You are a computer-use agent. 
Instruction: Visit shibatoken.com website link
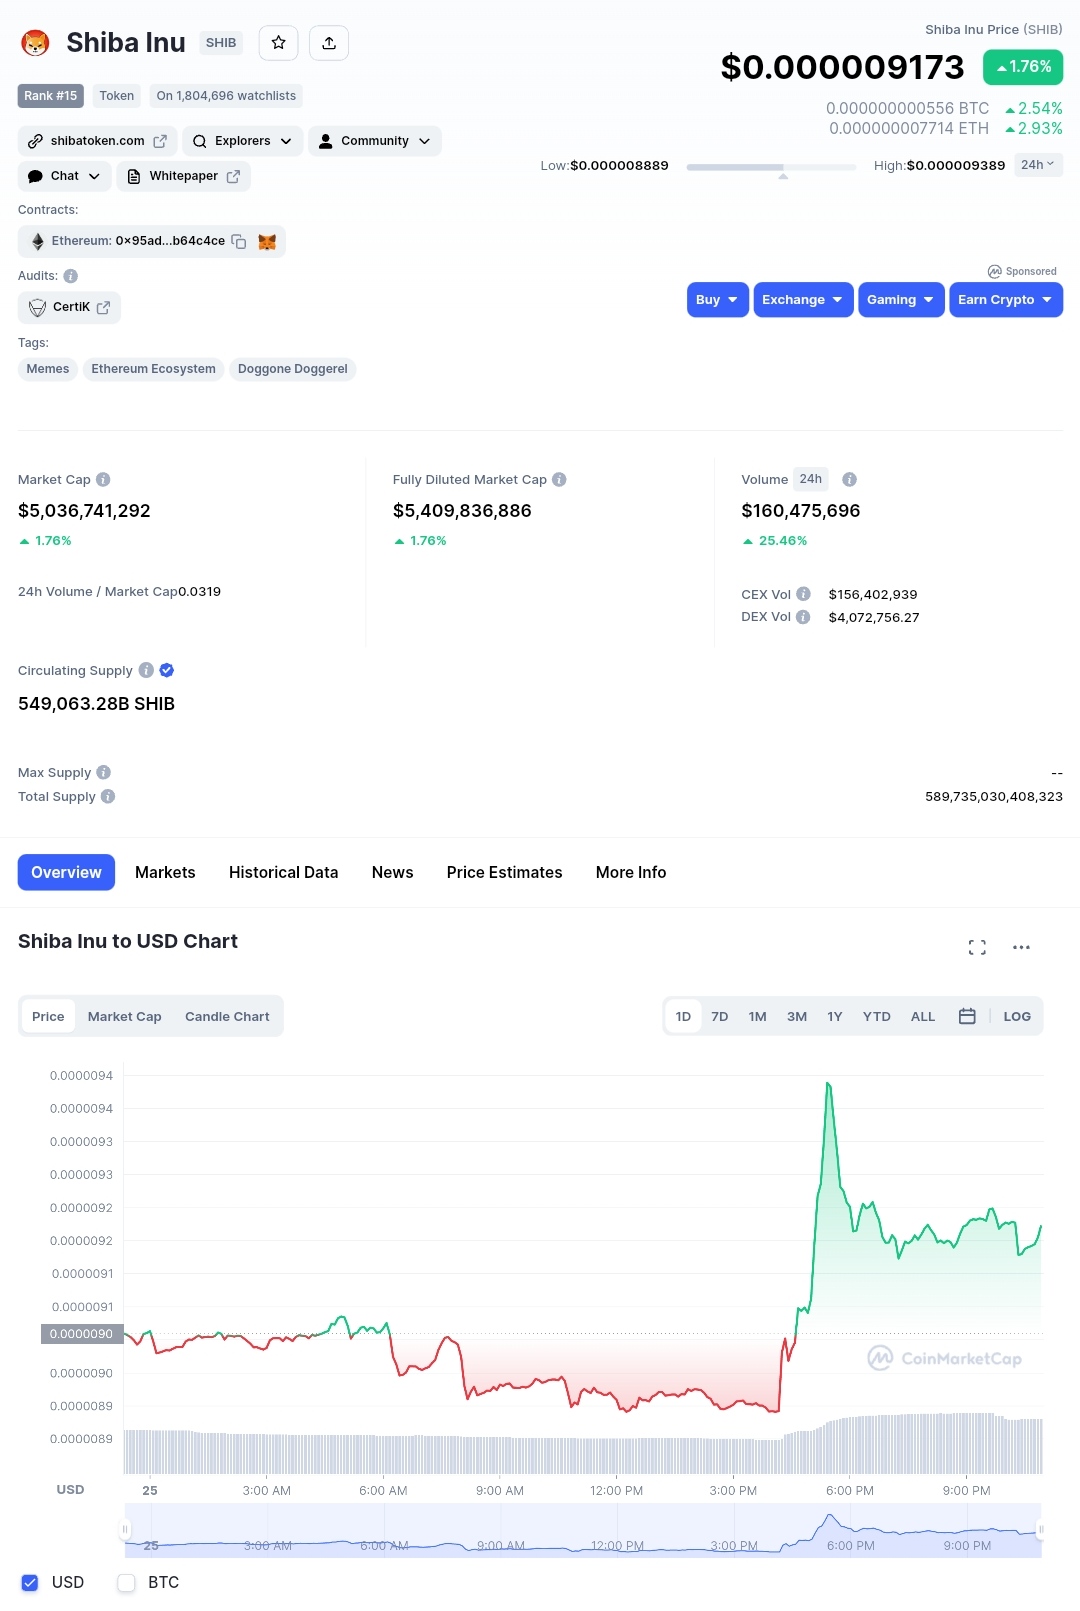click(98, 141)
